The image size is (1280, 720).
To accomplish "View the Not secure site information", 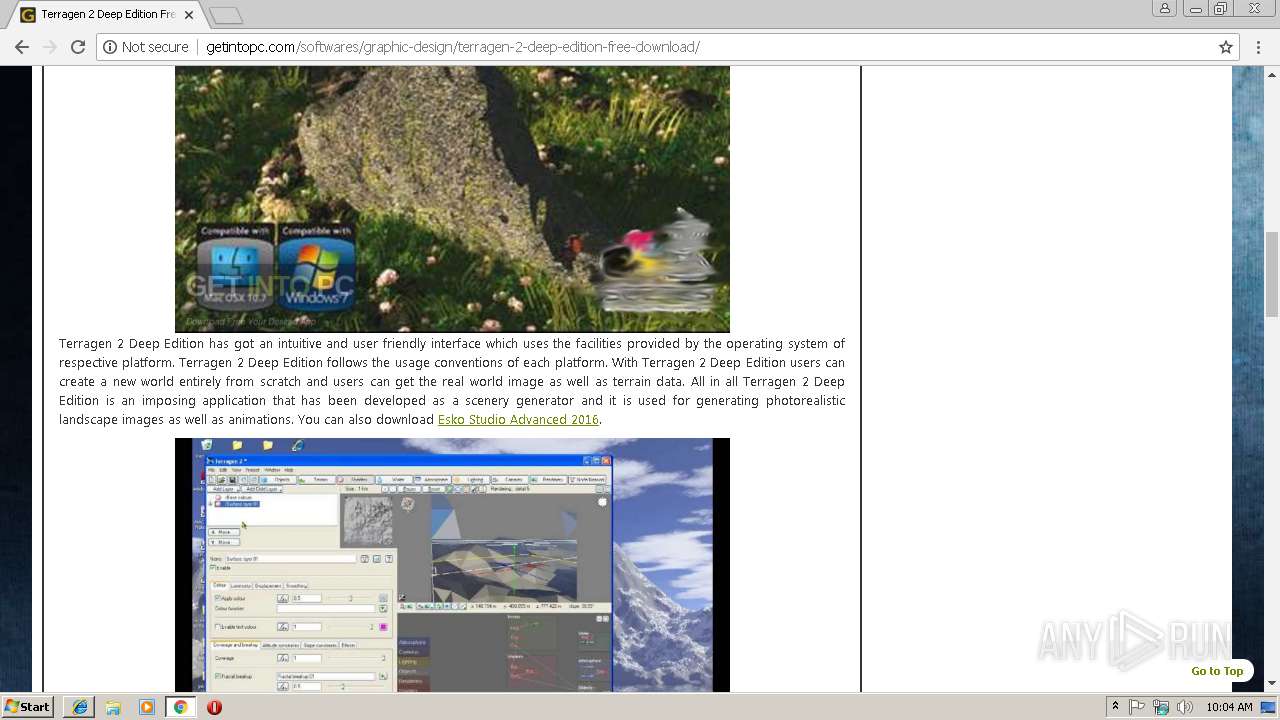I will (x=146, y=47).
